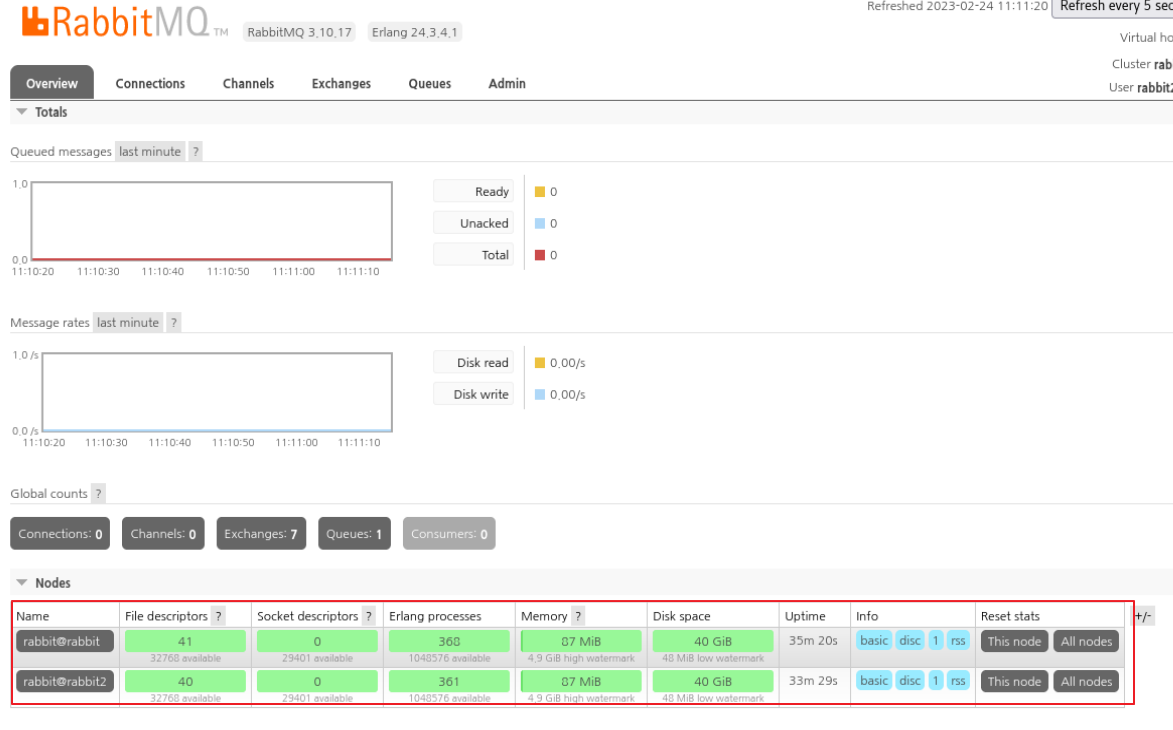Click the yellow Ready legend swatch

(540, 192)
